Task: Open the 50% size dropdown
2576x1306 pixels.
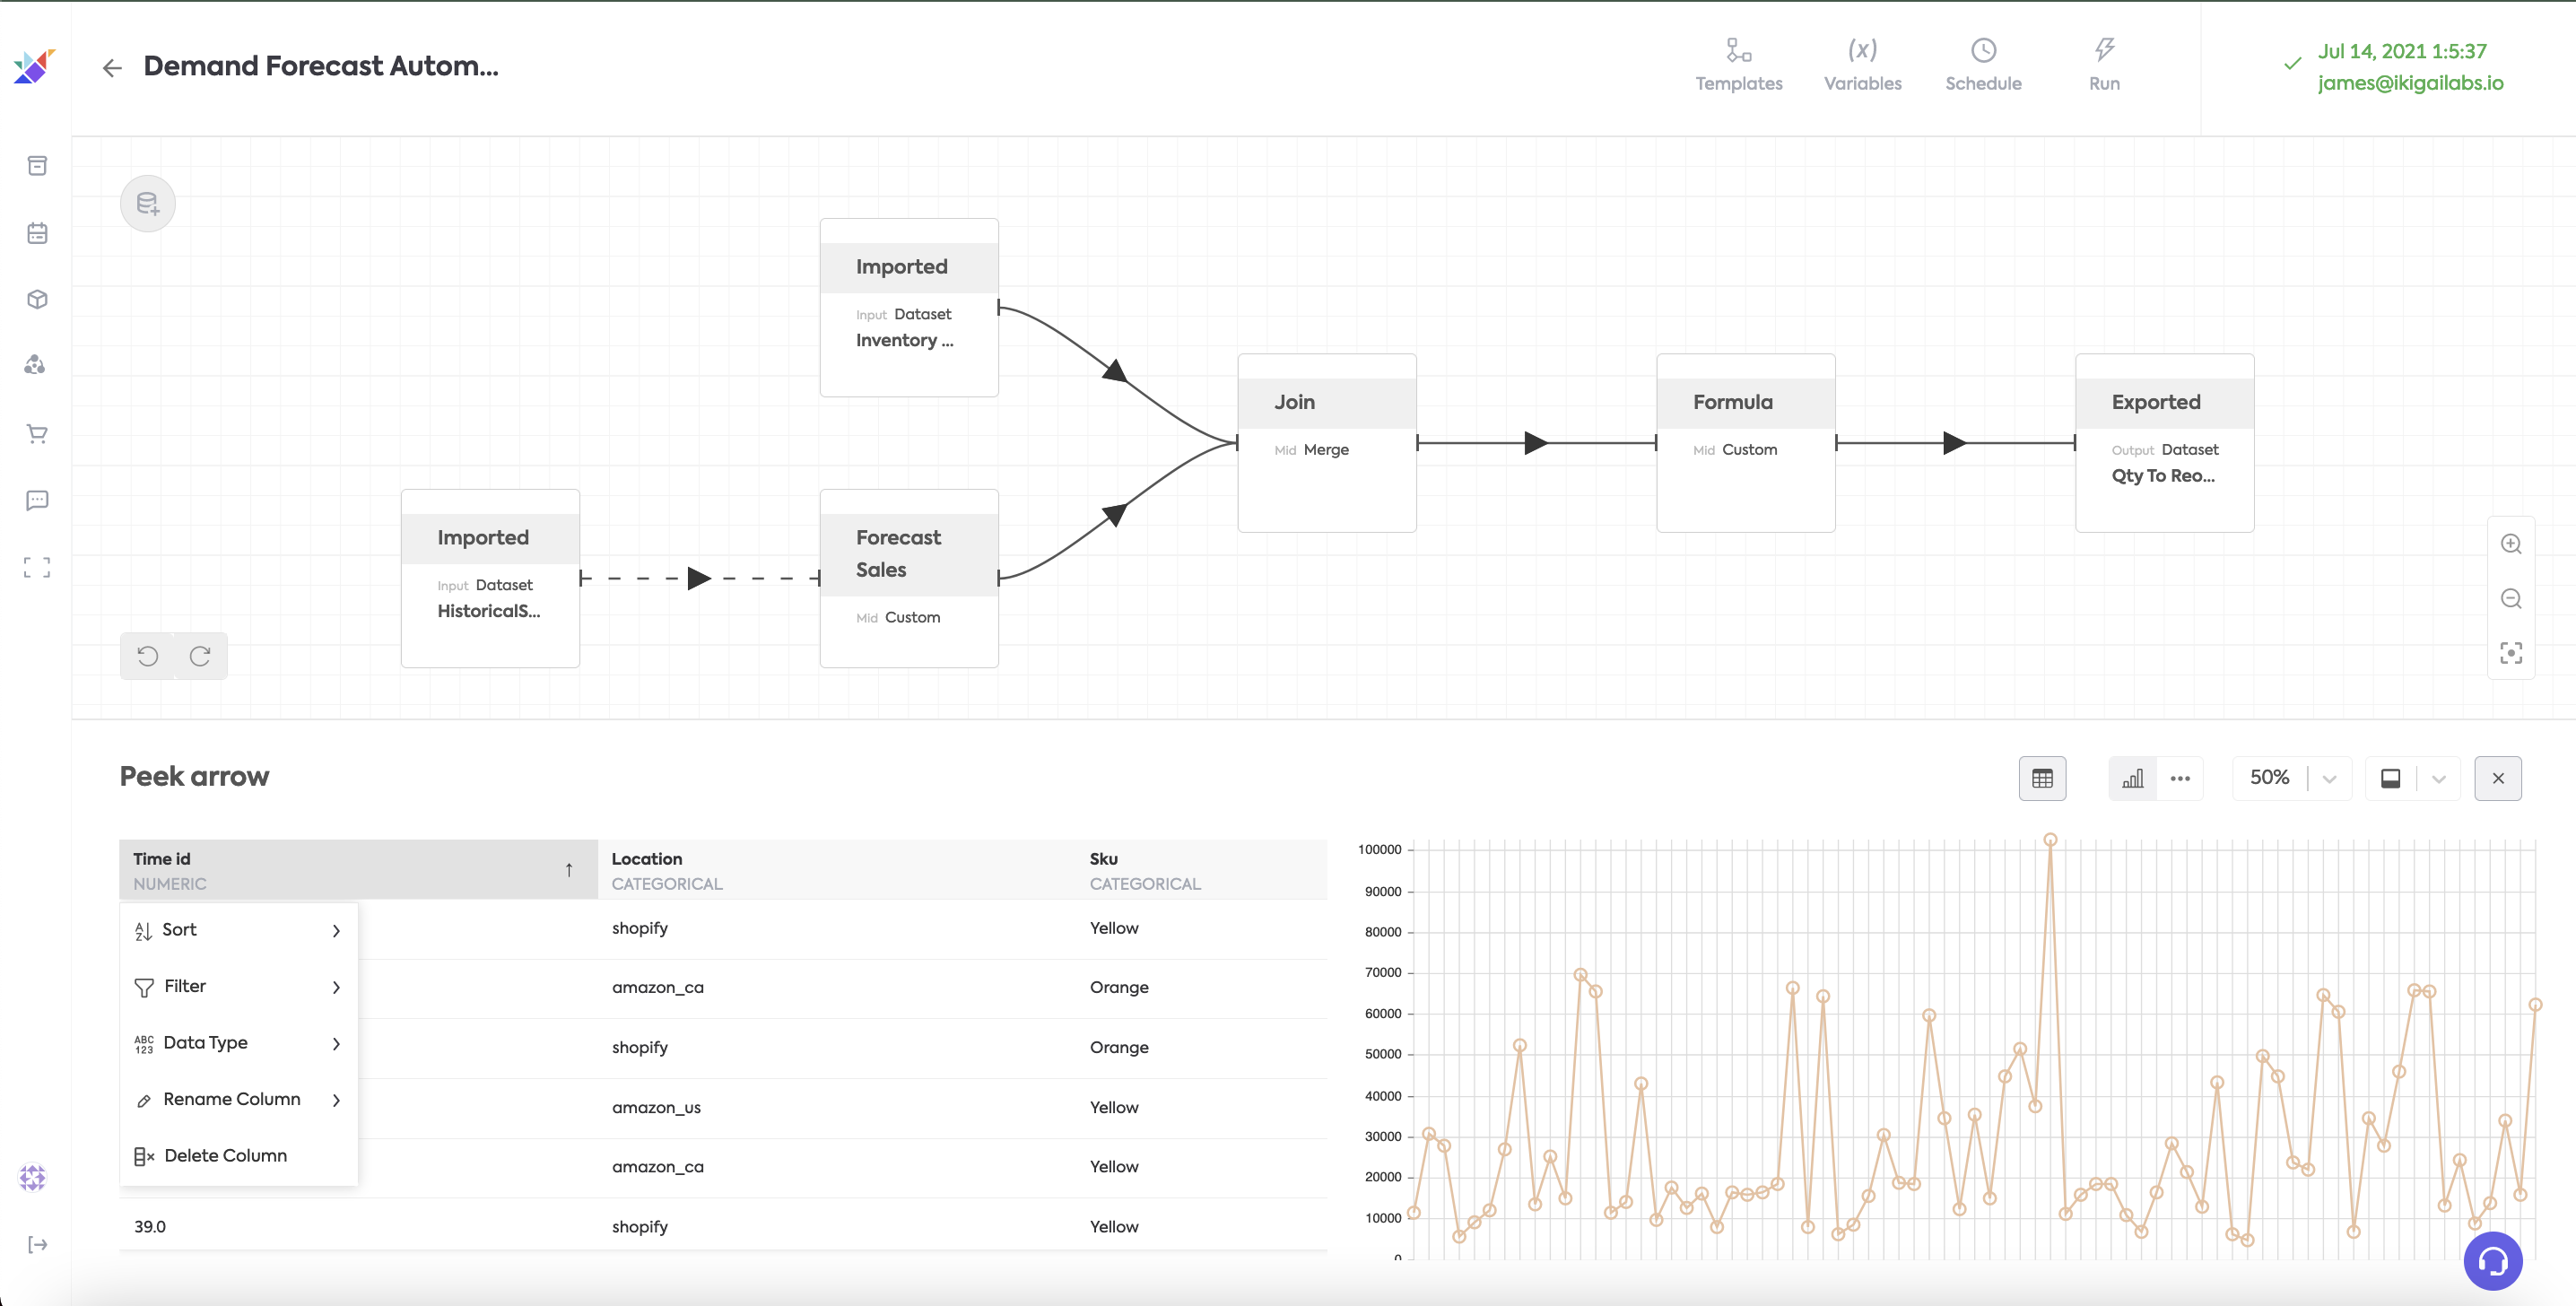Action: point(2329,779)
